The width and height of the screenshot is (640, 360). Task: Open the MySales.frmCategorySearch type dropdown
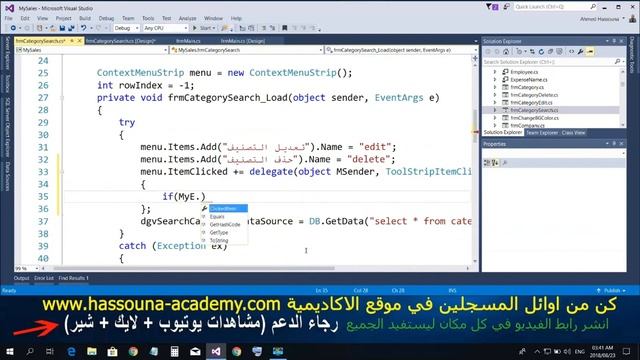coord(247,50)
